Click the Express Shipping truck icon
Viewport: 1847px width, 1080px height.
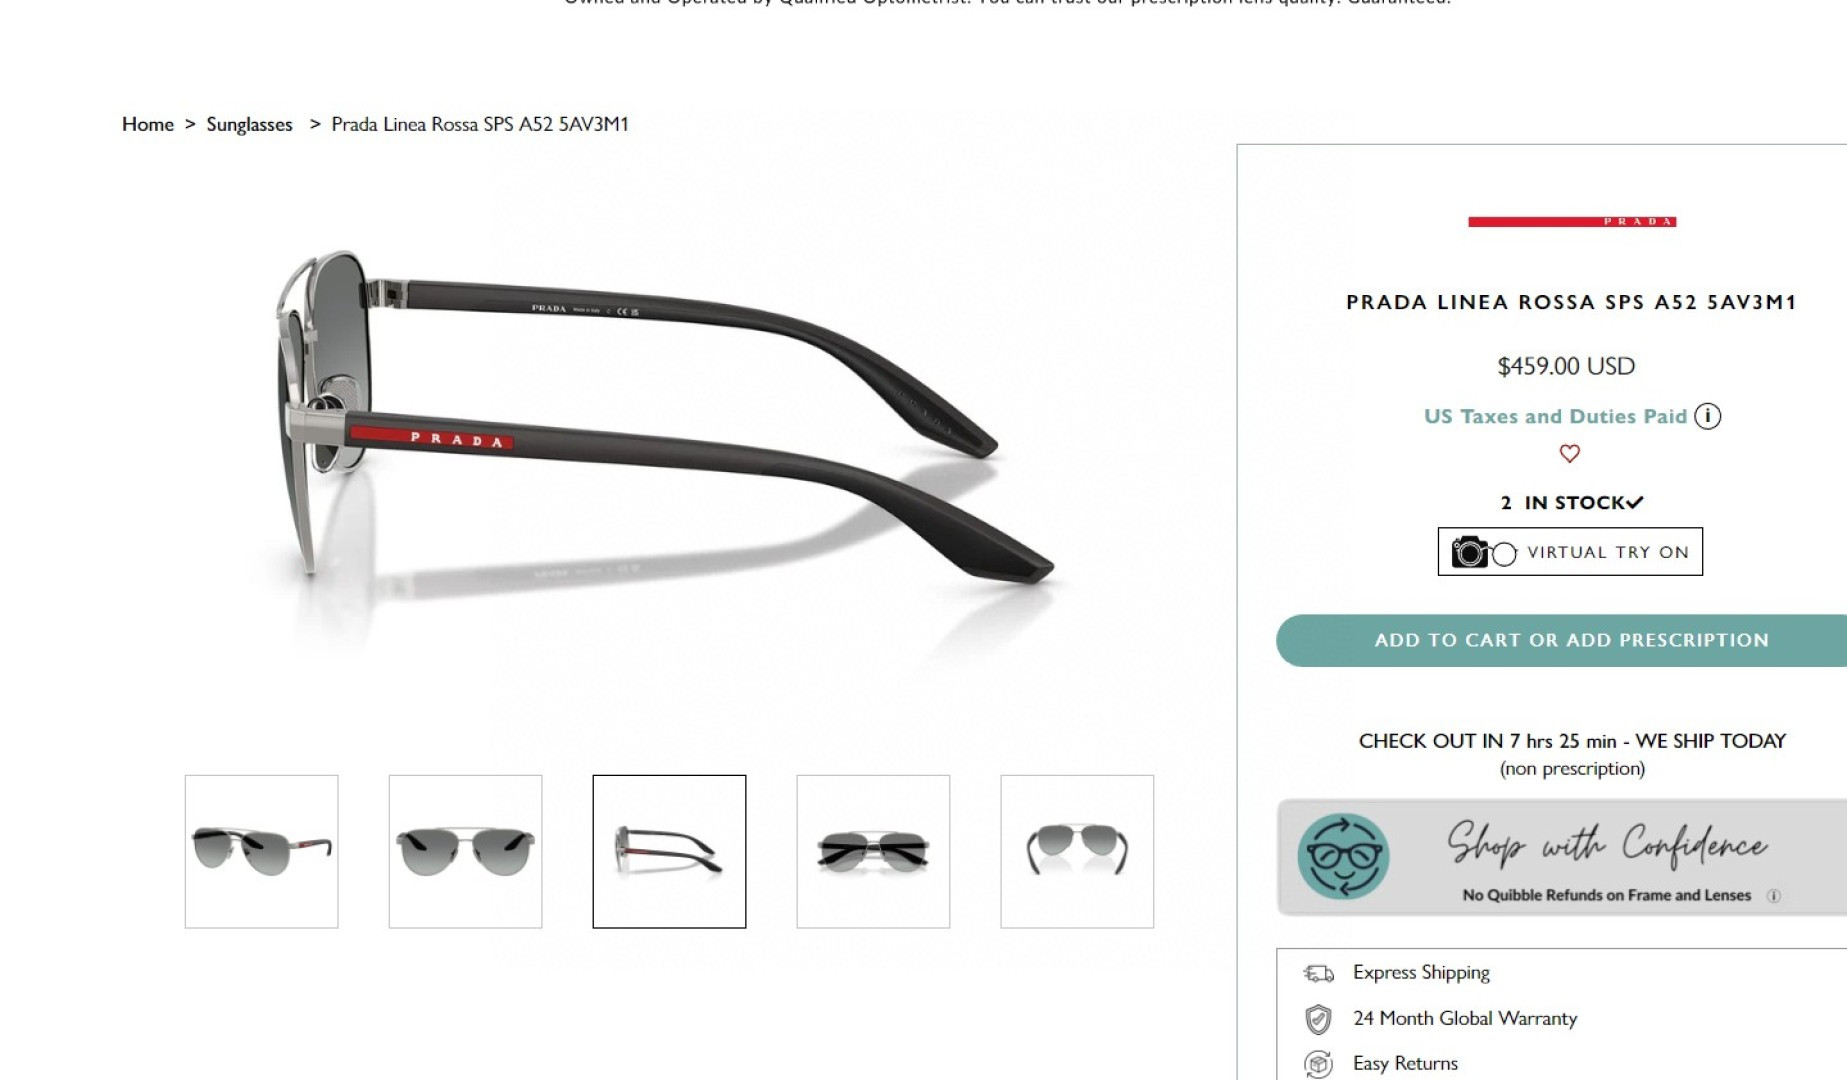(1318, 973)
